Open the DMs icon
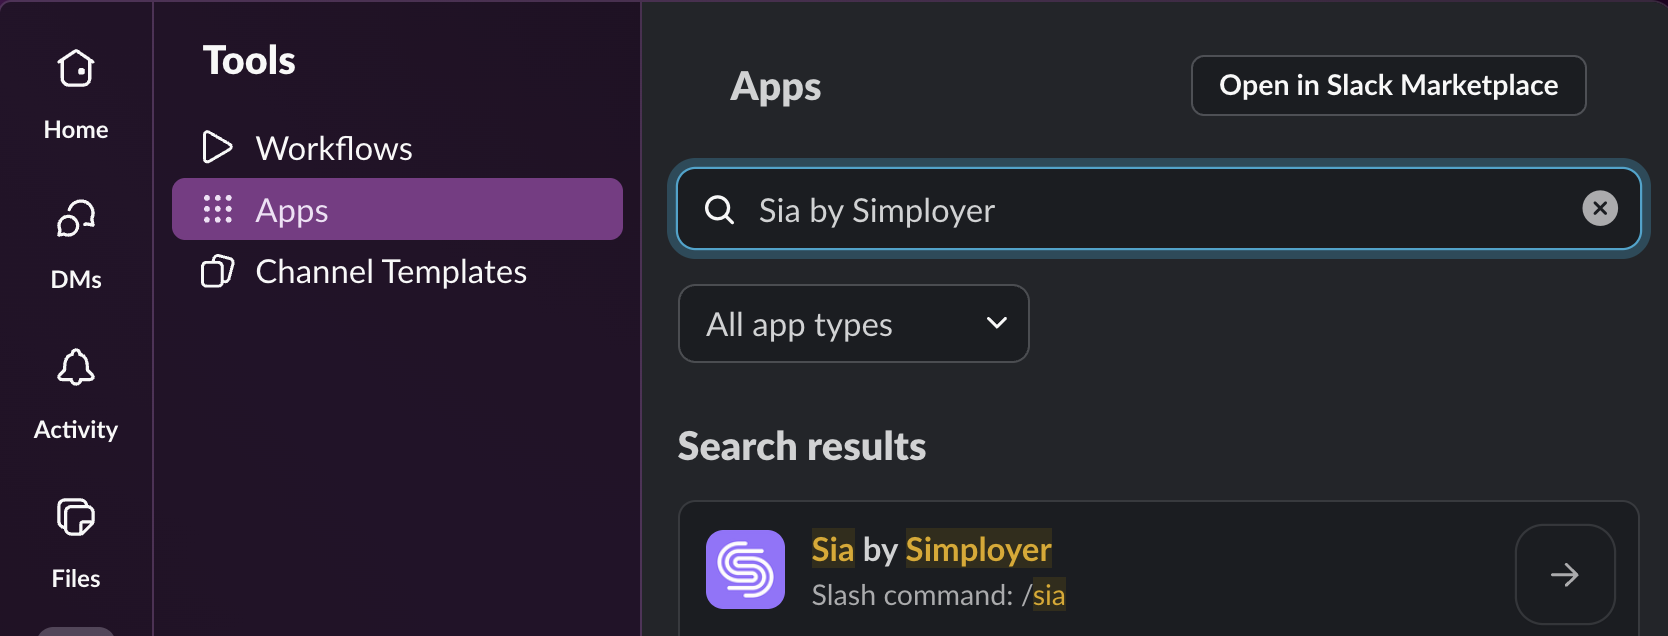This screenshot has height=636, width=1668. [x=76, y=218]
